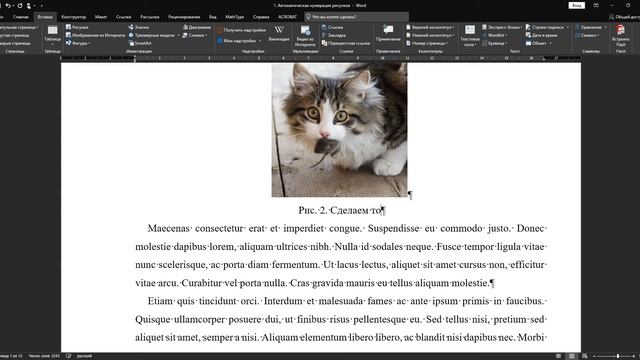This screenshot has width=640, height=360.
Task: Click the Символ (Symbol) button
Action: [x=587, y=36]
